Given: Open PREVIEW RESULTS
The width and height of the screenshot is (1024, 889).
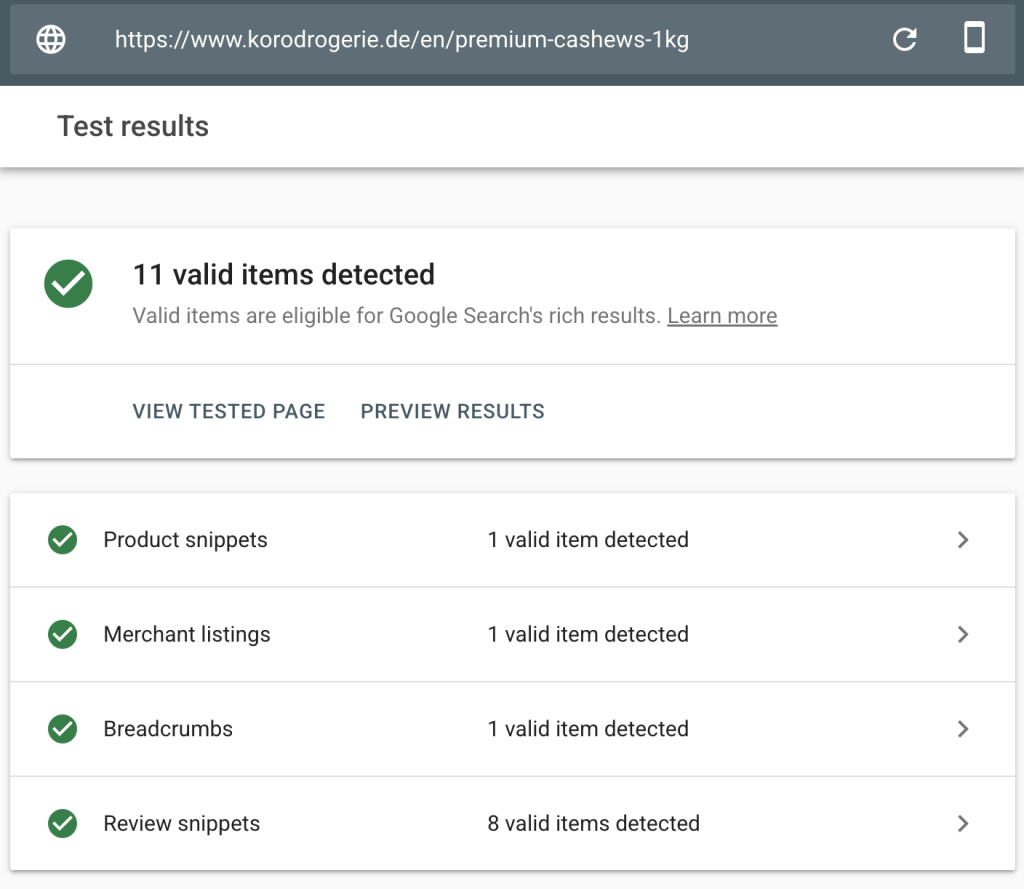Looking at the screenshot, I should pos(453,412).
